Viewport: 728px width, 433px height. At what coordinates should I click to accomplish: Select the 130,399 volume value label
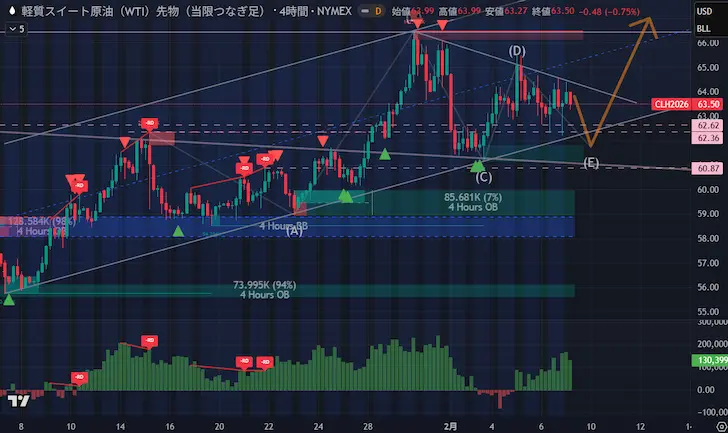coord(706,359)
